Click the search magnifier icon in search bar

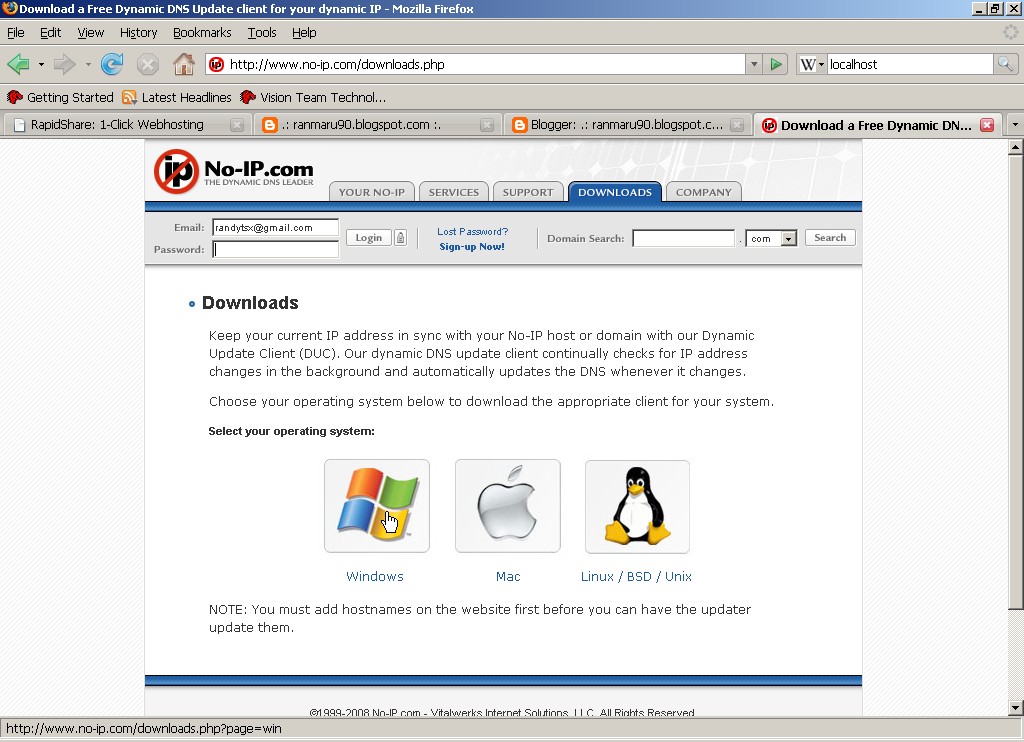(x=1004, y=64)
